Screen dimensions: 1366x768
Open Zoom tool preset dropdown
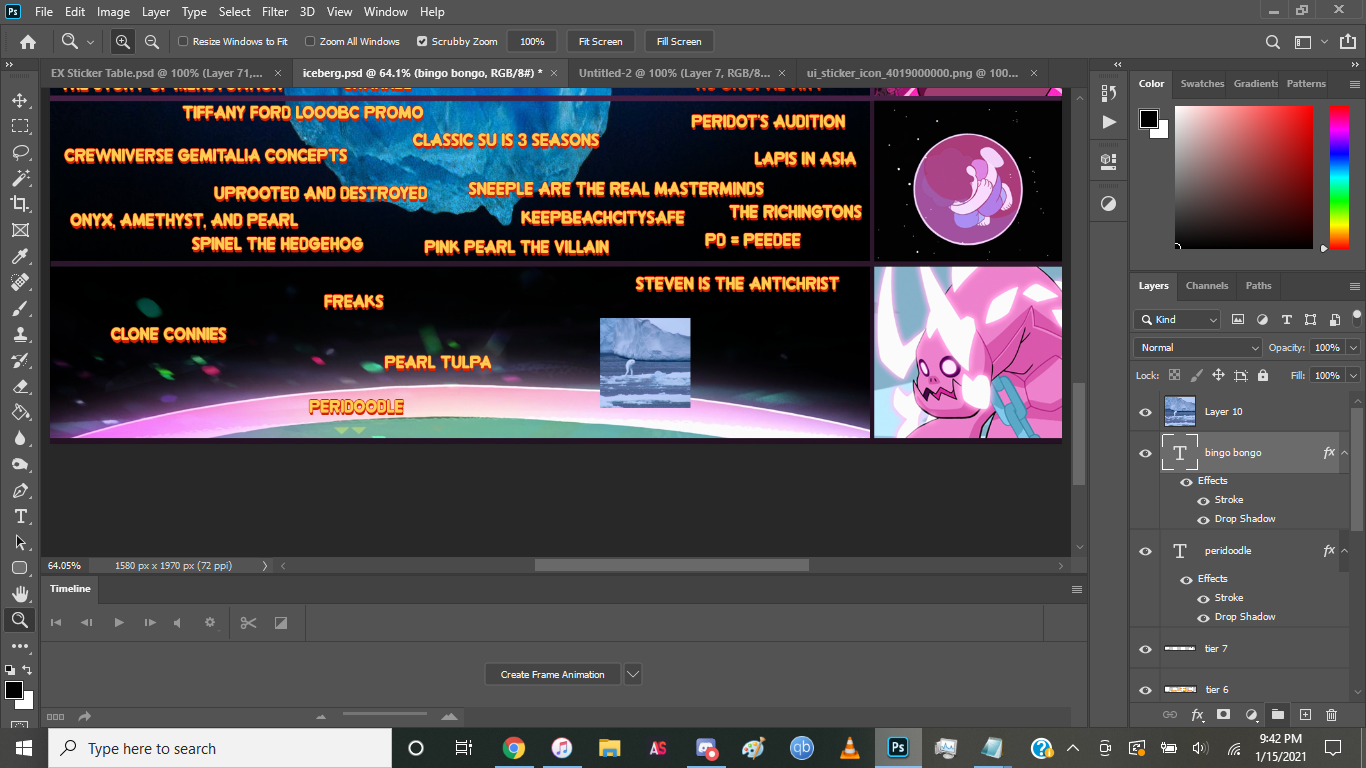pos(91,42)
